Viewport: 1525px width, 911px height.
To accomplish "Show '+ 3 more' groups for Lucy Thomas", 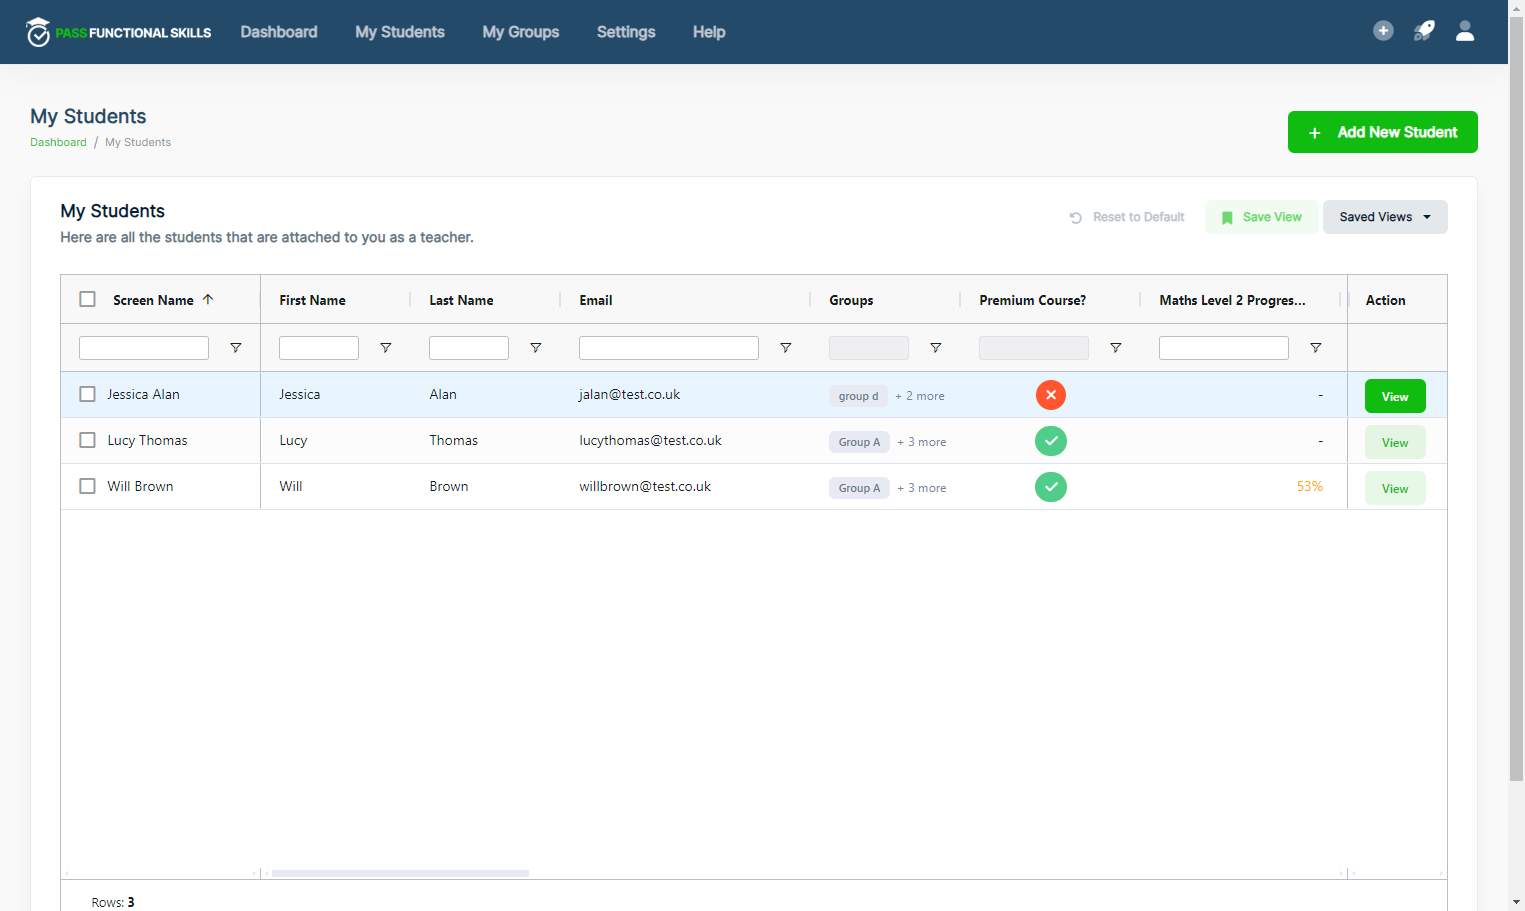I will [922, 442].
